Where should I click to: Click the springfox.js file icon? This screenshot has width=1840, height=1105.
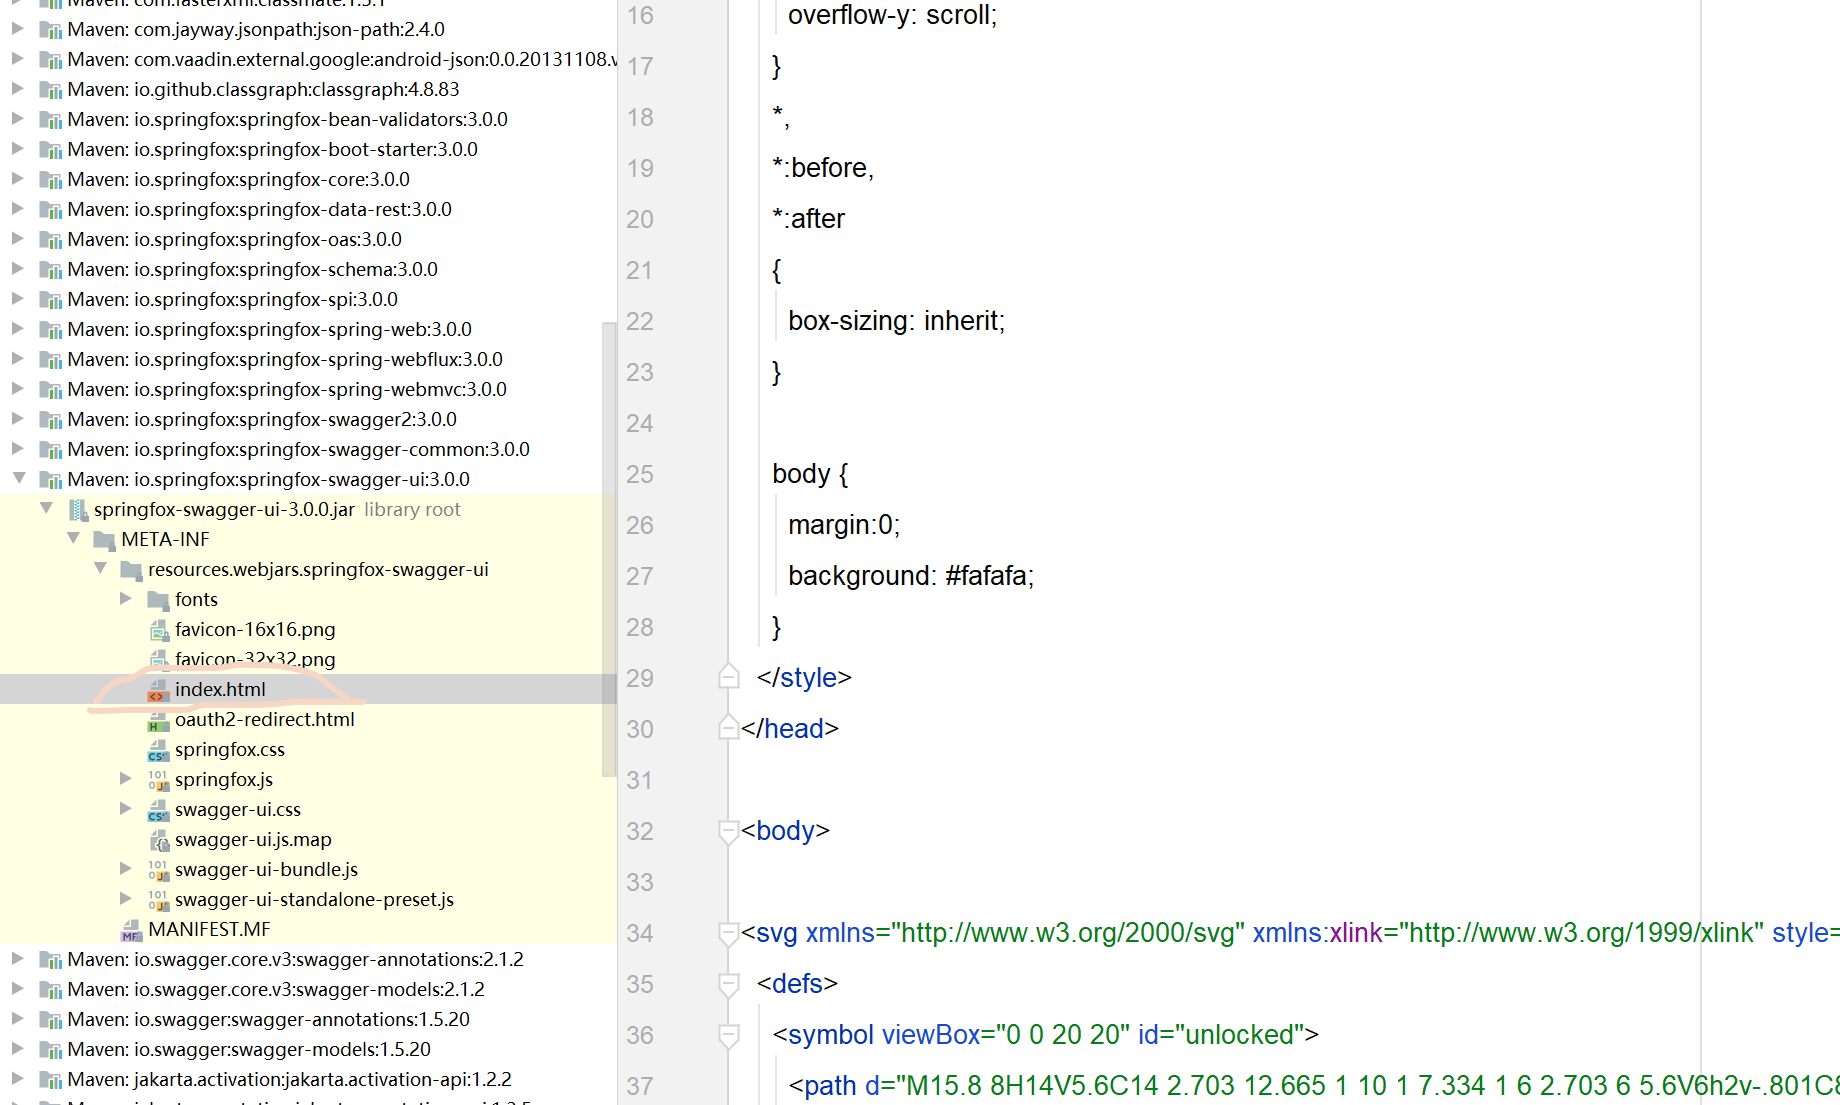point(158,780)
